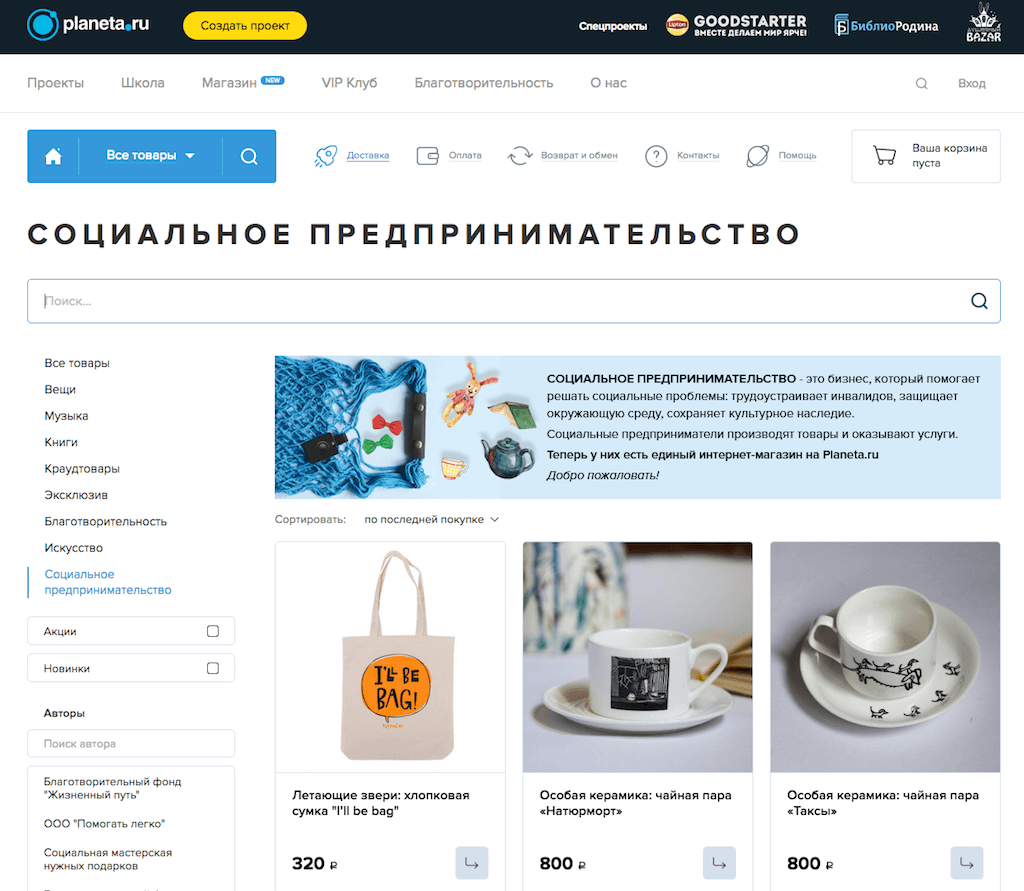
Task: Select the Краудтовары category in sidebar
Action: coord(82,468)
